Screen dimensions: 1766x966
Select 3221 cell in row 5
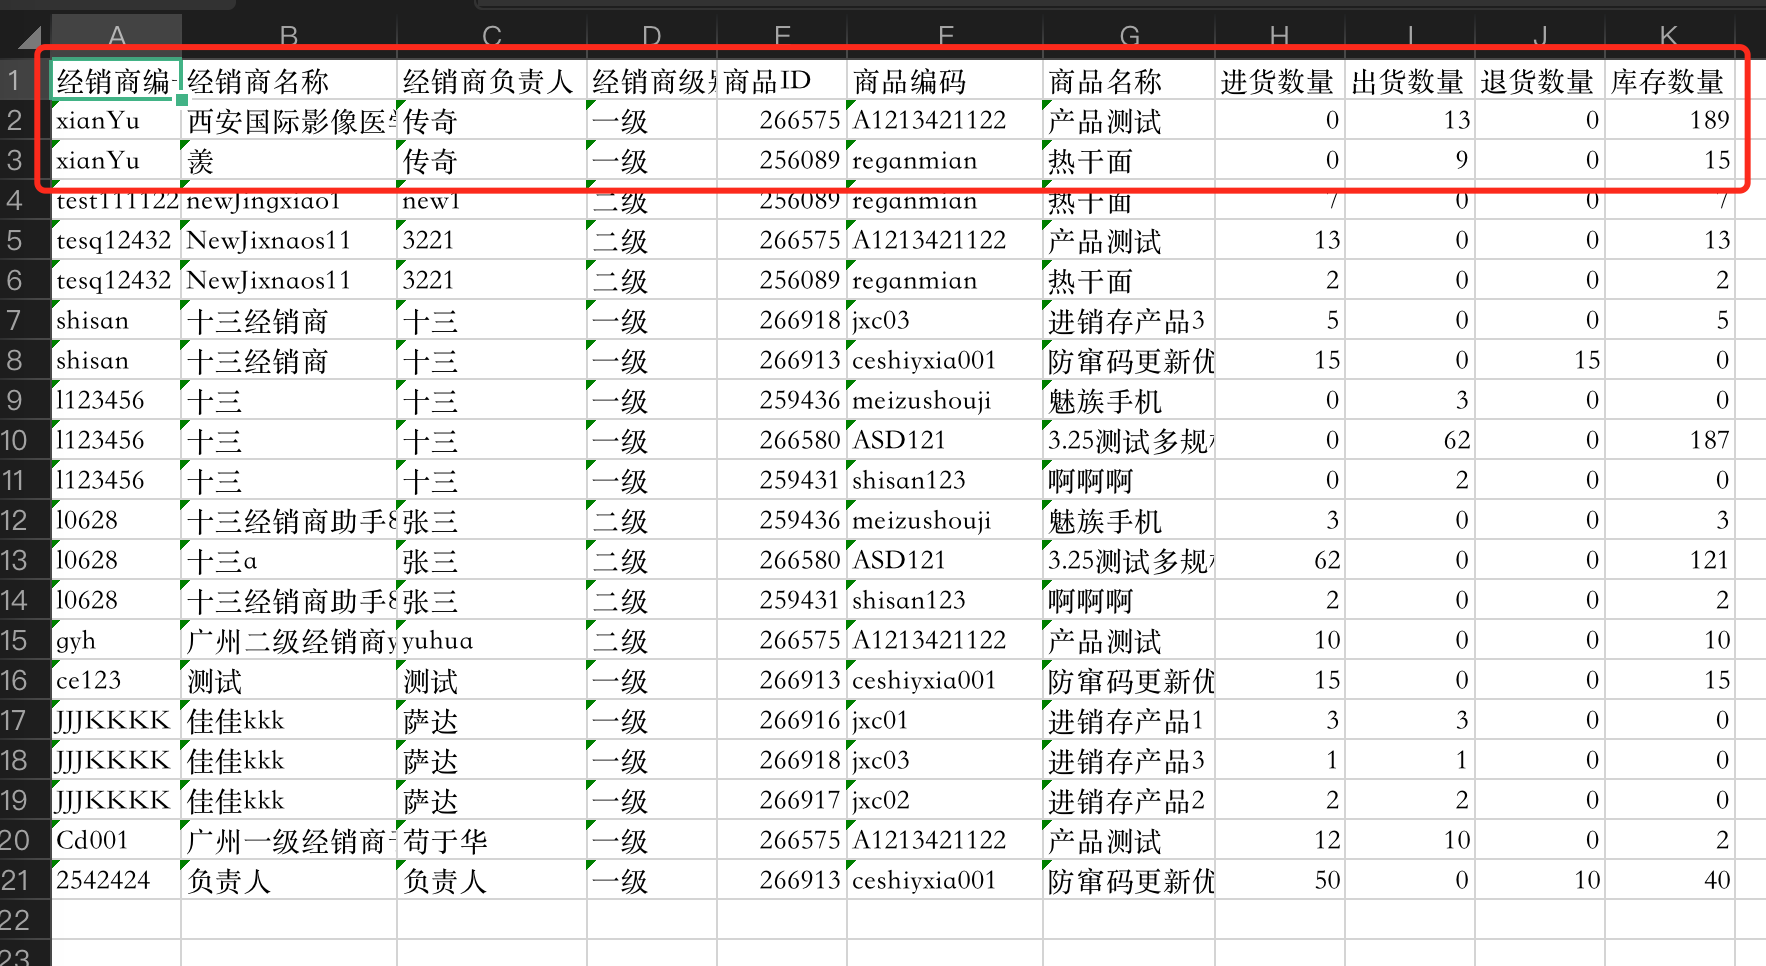click(492, 240)
